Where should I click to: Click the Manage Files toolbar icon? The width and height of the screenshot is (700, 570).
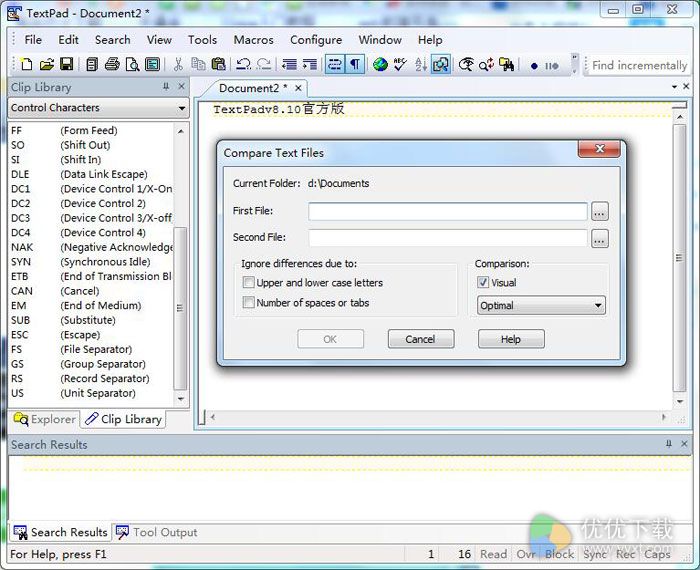point(92,65)
